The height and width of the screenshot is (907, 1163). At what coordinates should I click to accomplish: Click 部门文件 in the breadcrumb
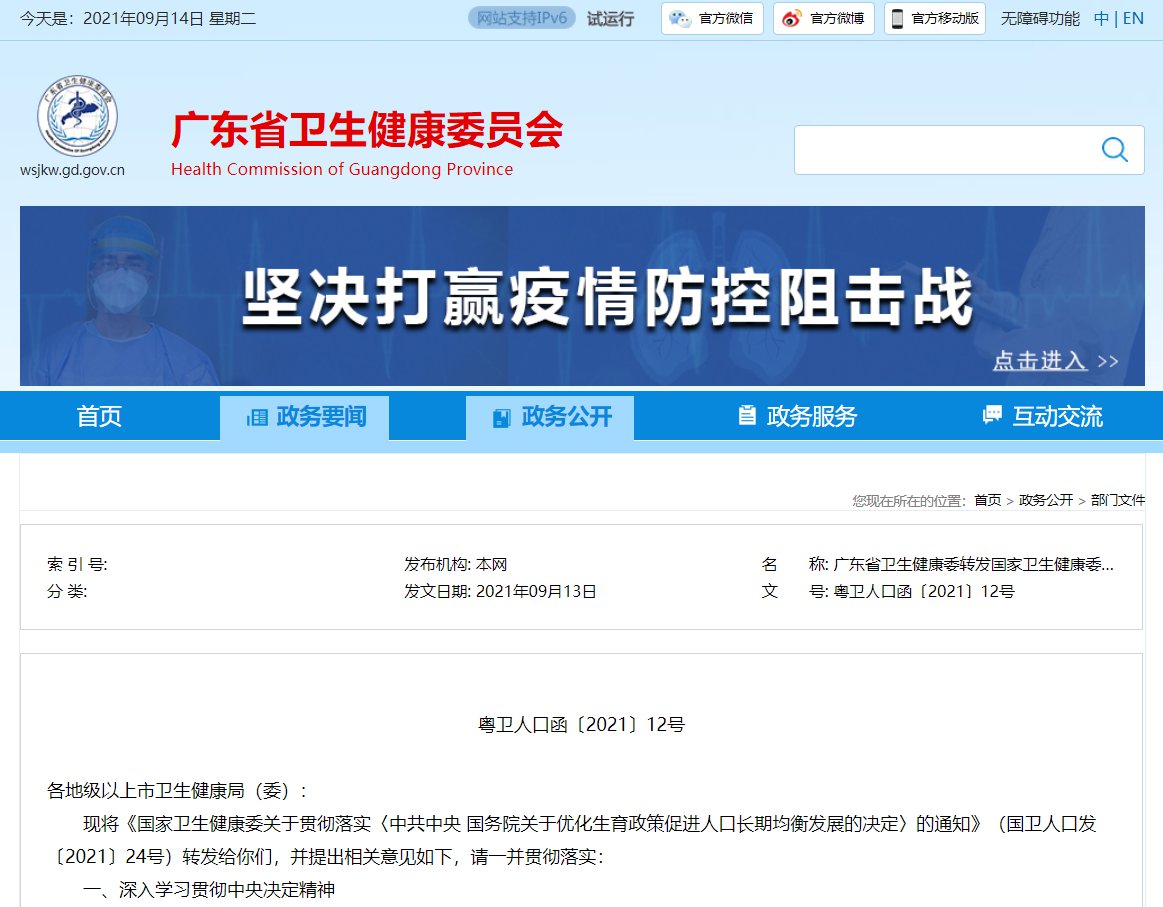point(1117,500)
